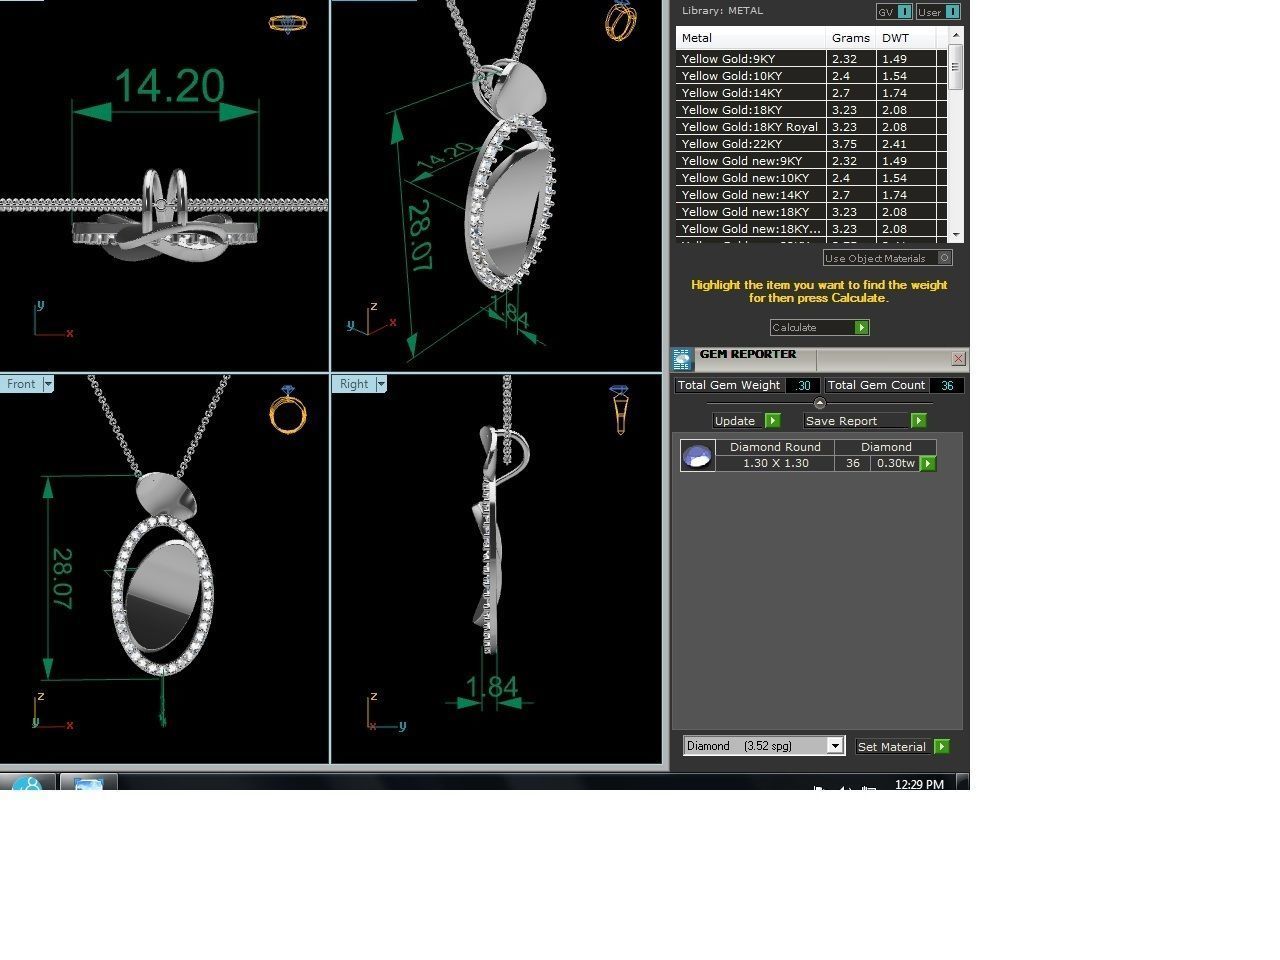The width and height of the screenshot is (1280, 960).
Task: Click the gem count 36 cell
Action: 852,463
